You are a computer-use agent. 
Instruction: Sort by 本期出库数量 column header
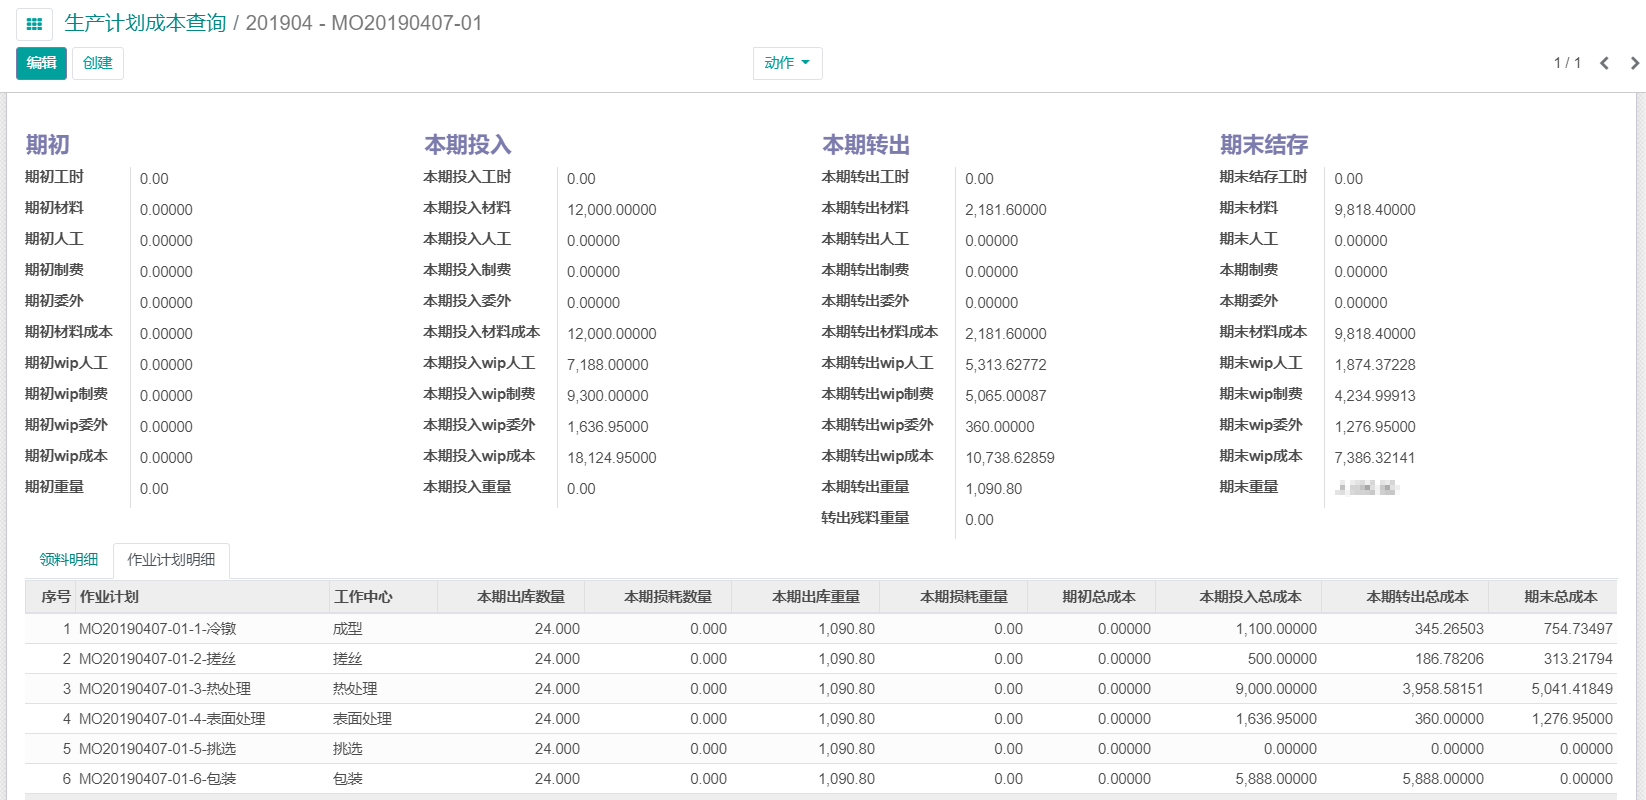520,597
